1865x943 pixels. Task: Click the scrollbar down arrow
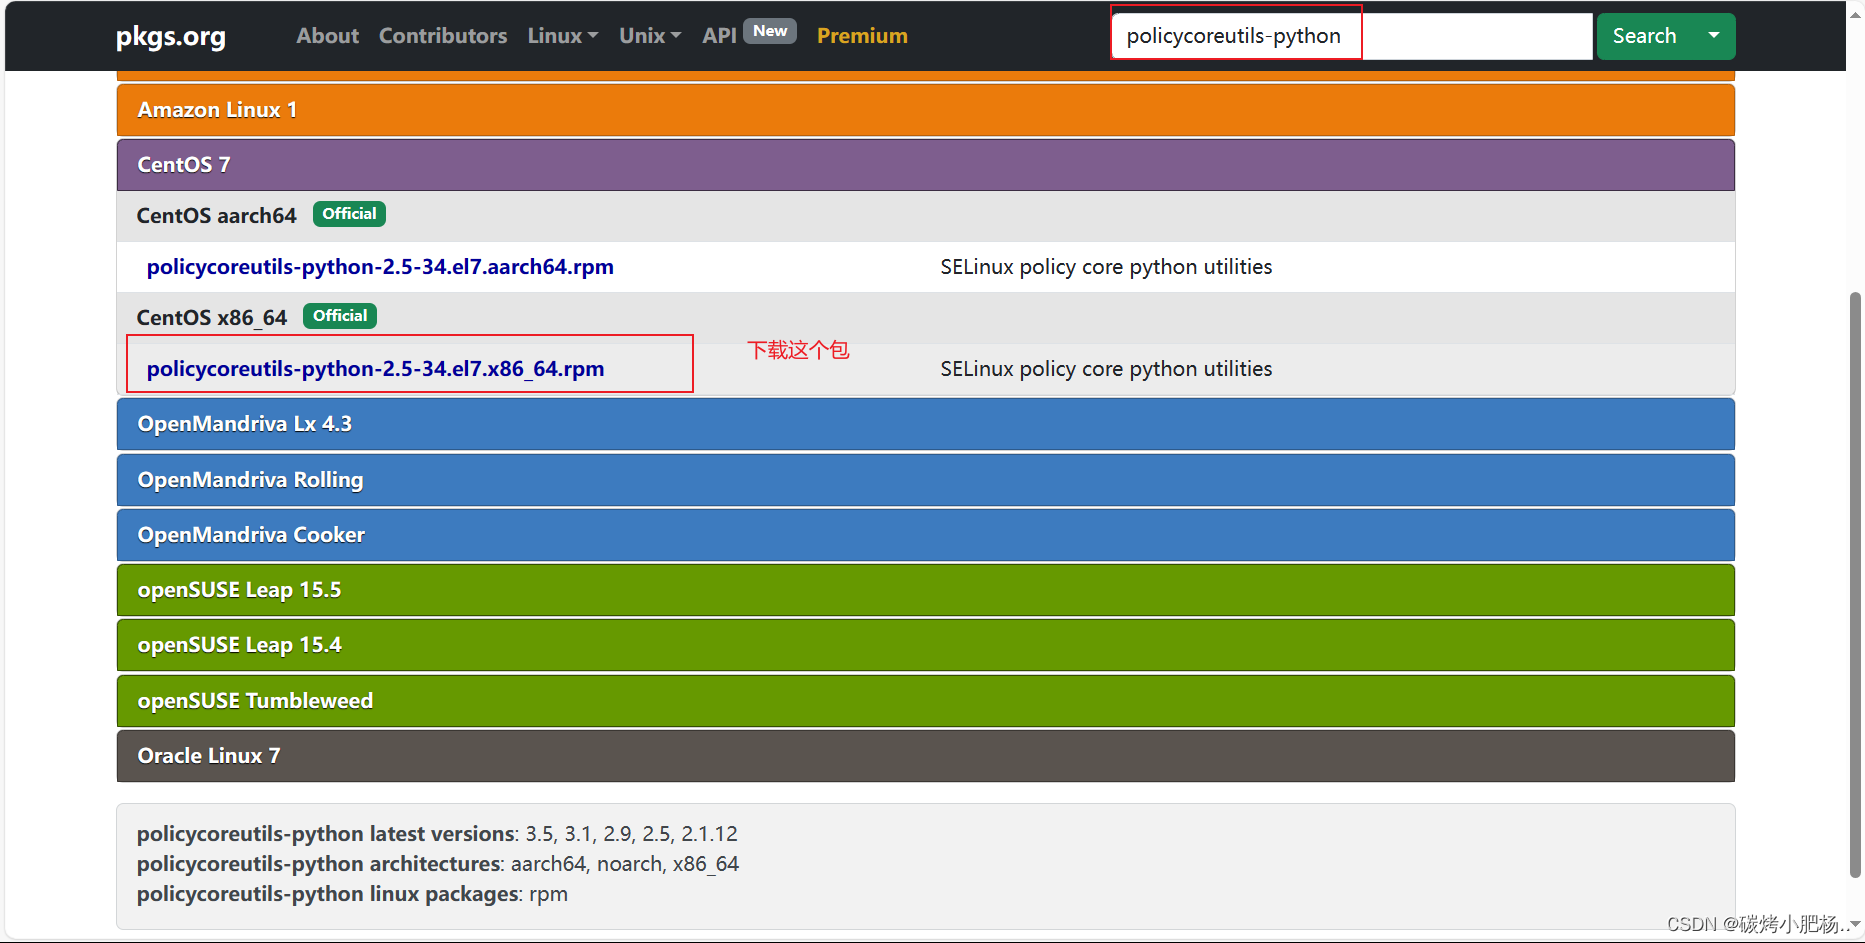click(1855, 925)
